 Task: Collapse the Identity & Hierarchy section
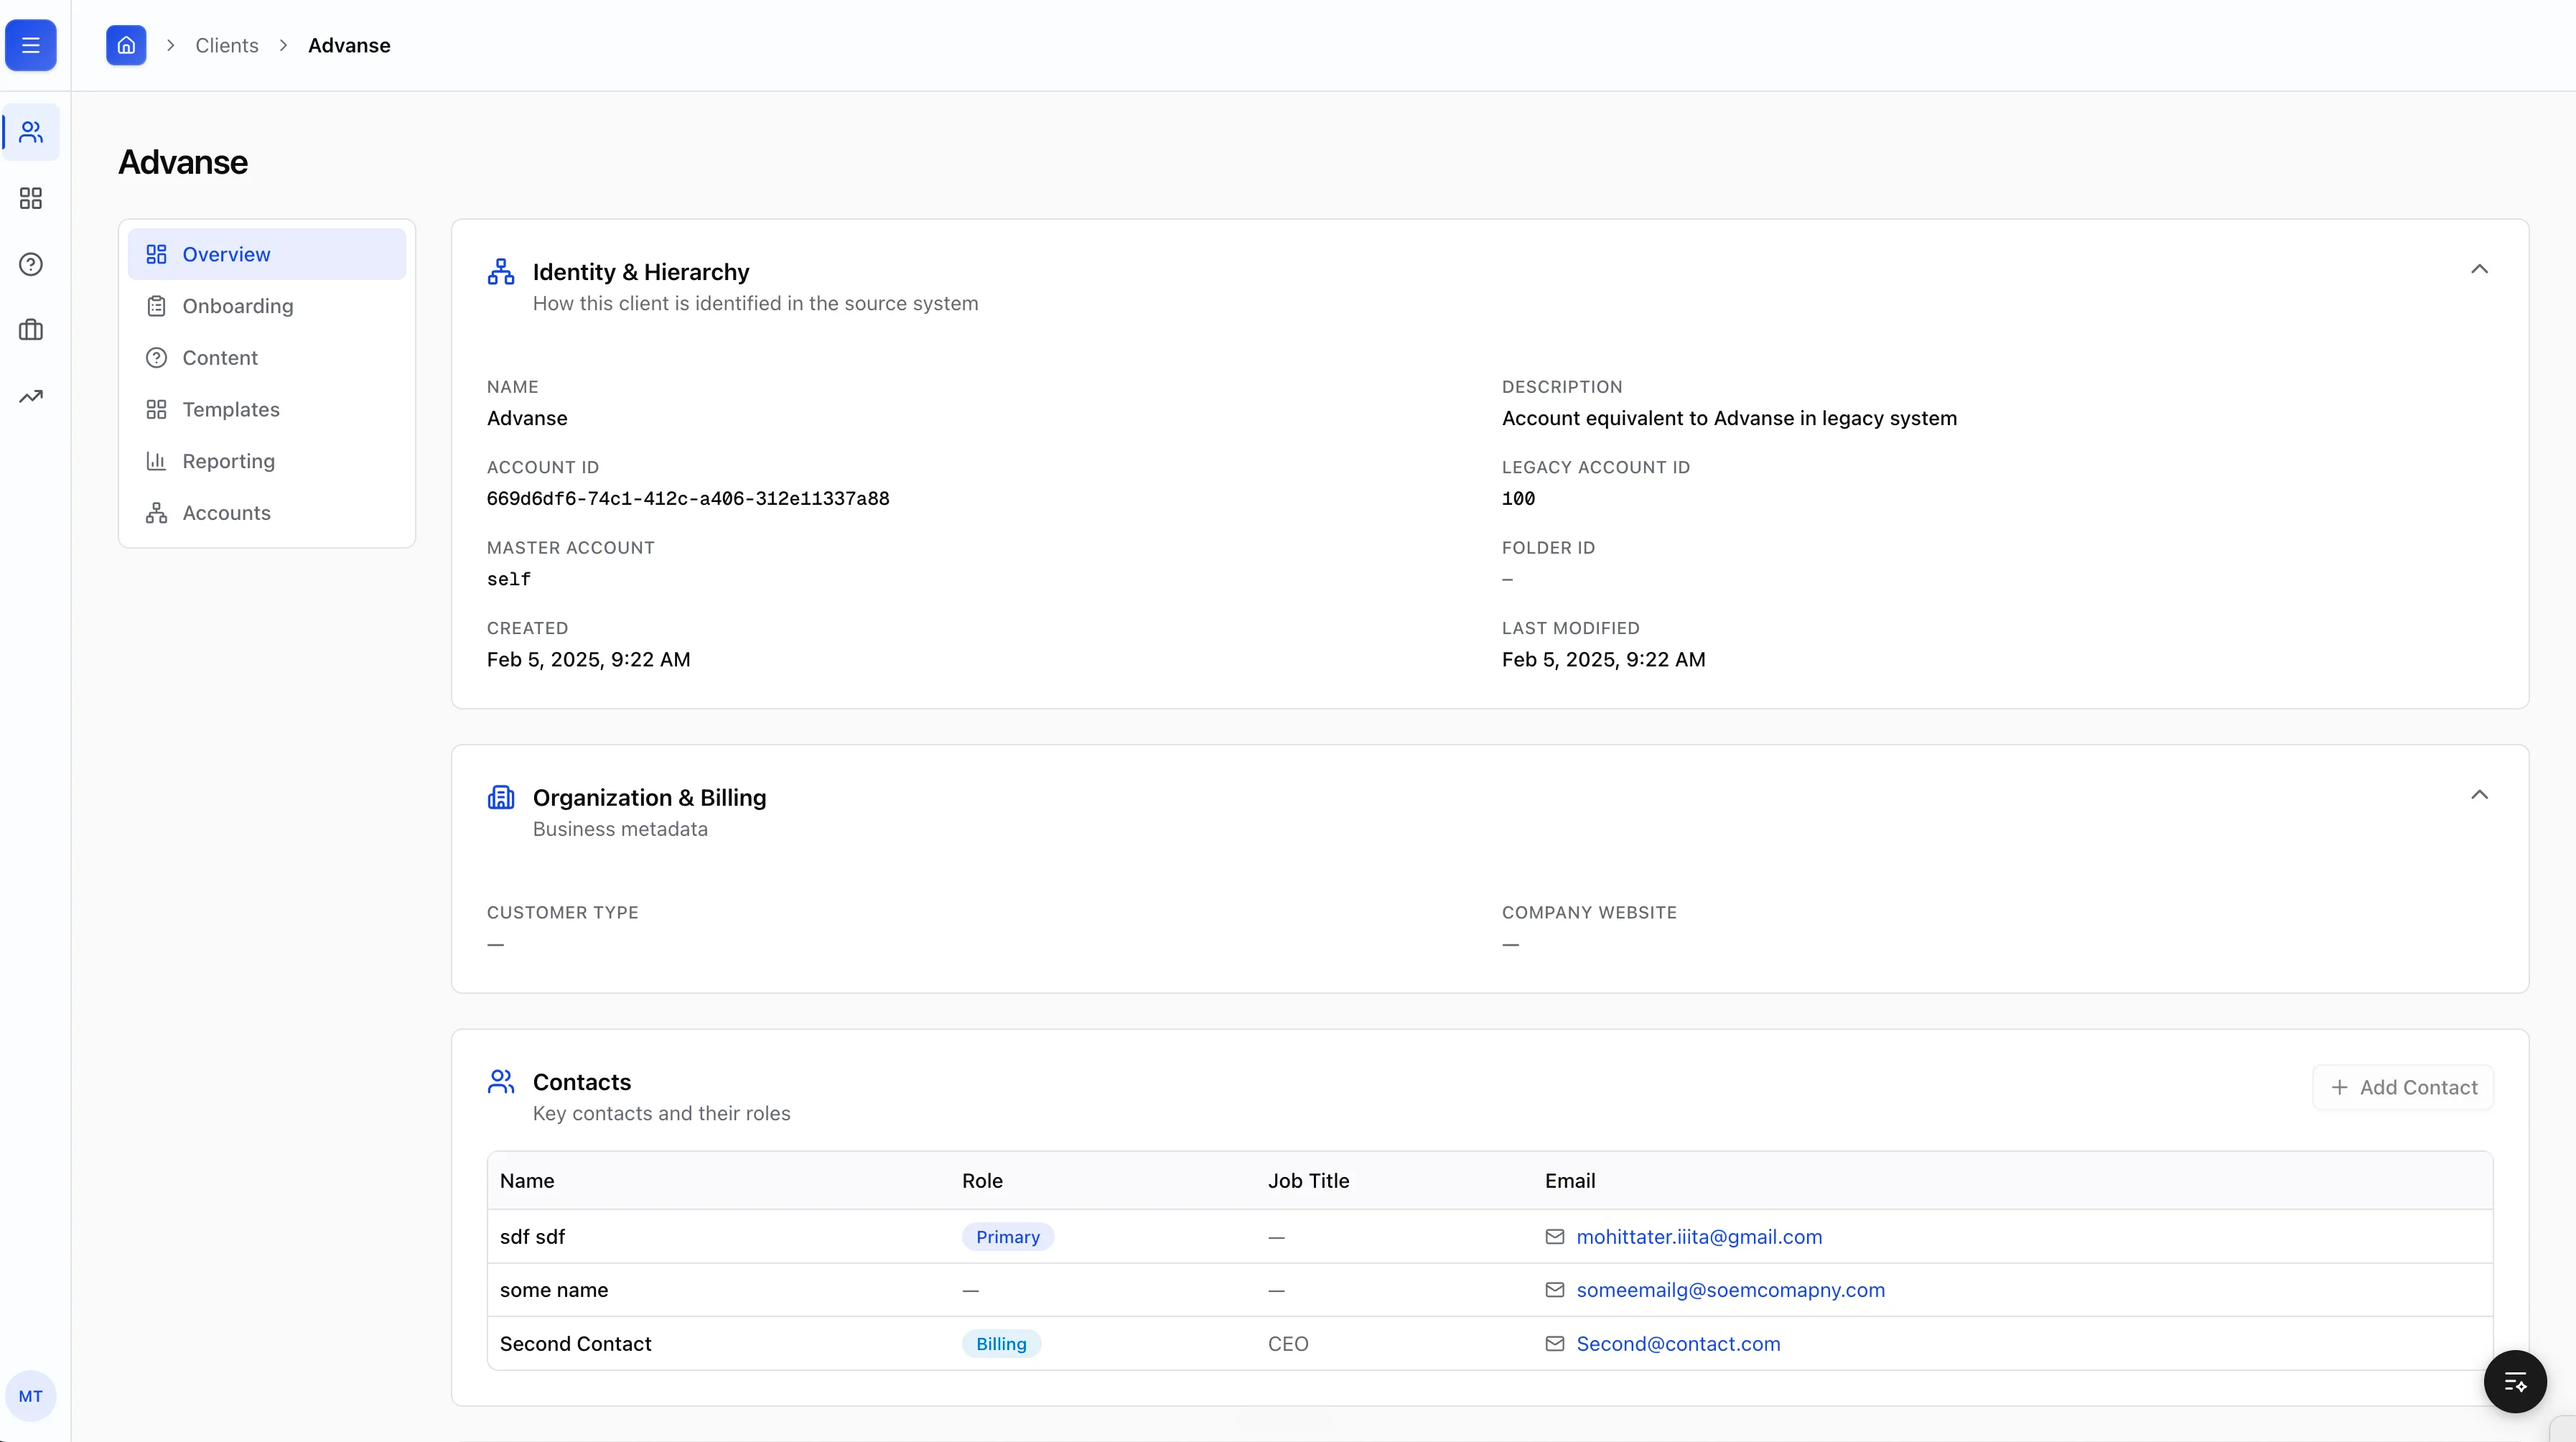pos(2479,269)
